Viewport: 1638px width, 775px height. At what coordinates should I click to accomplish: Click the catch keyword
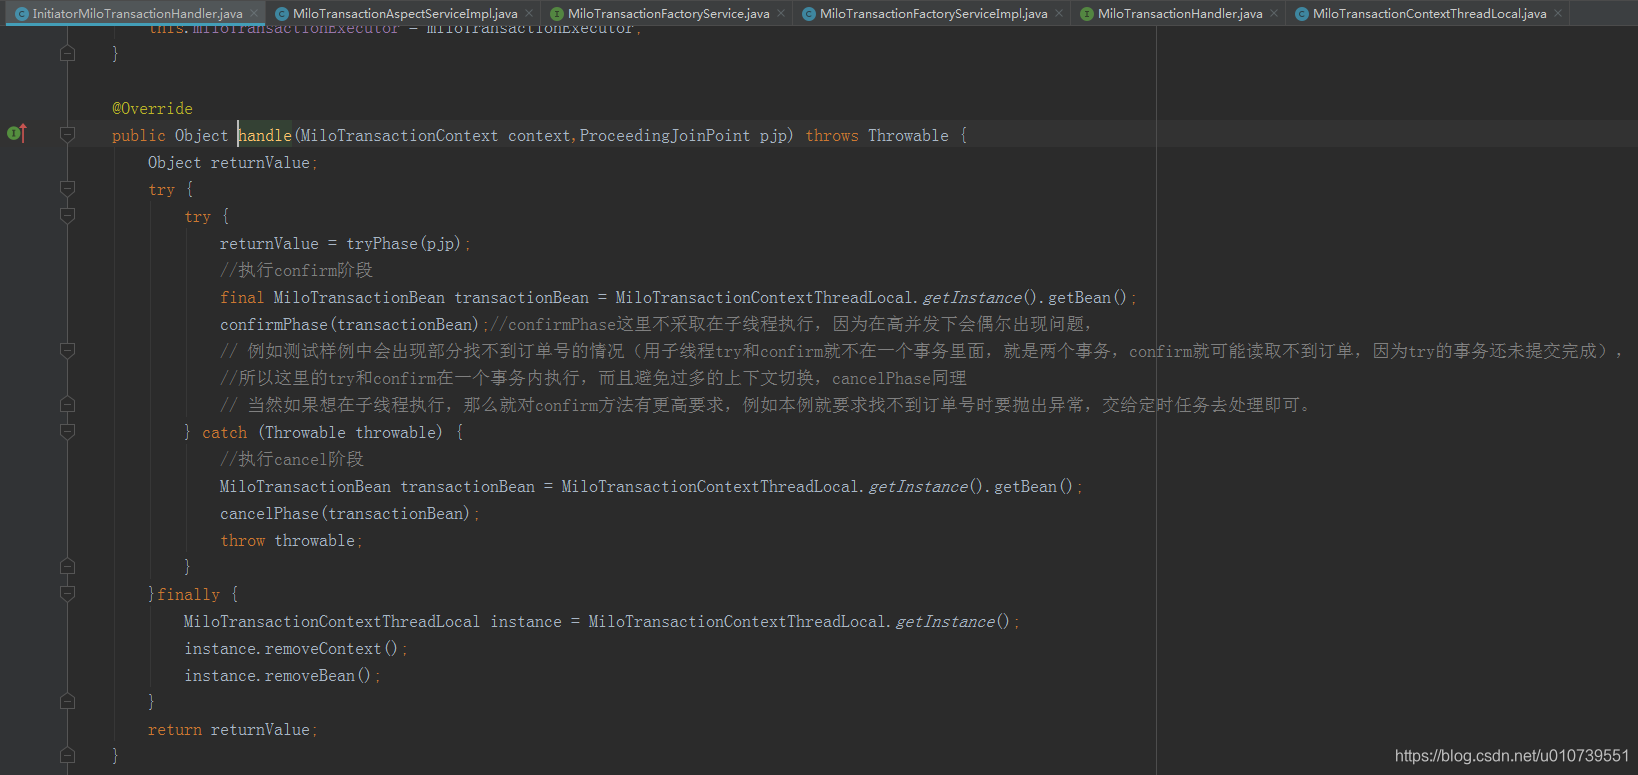click(224, 432)
